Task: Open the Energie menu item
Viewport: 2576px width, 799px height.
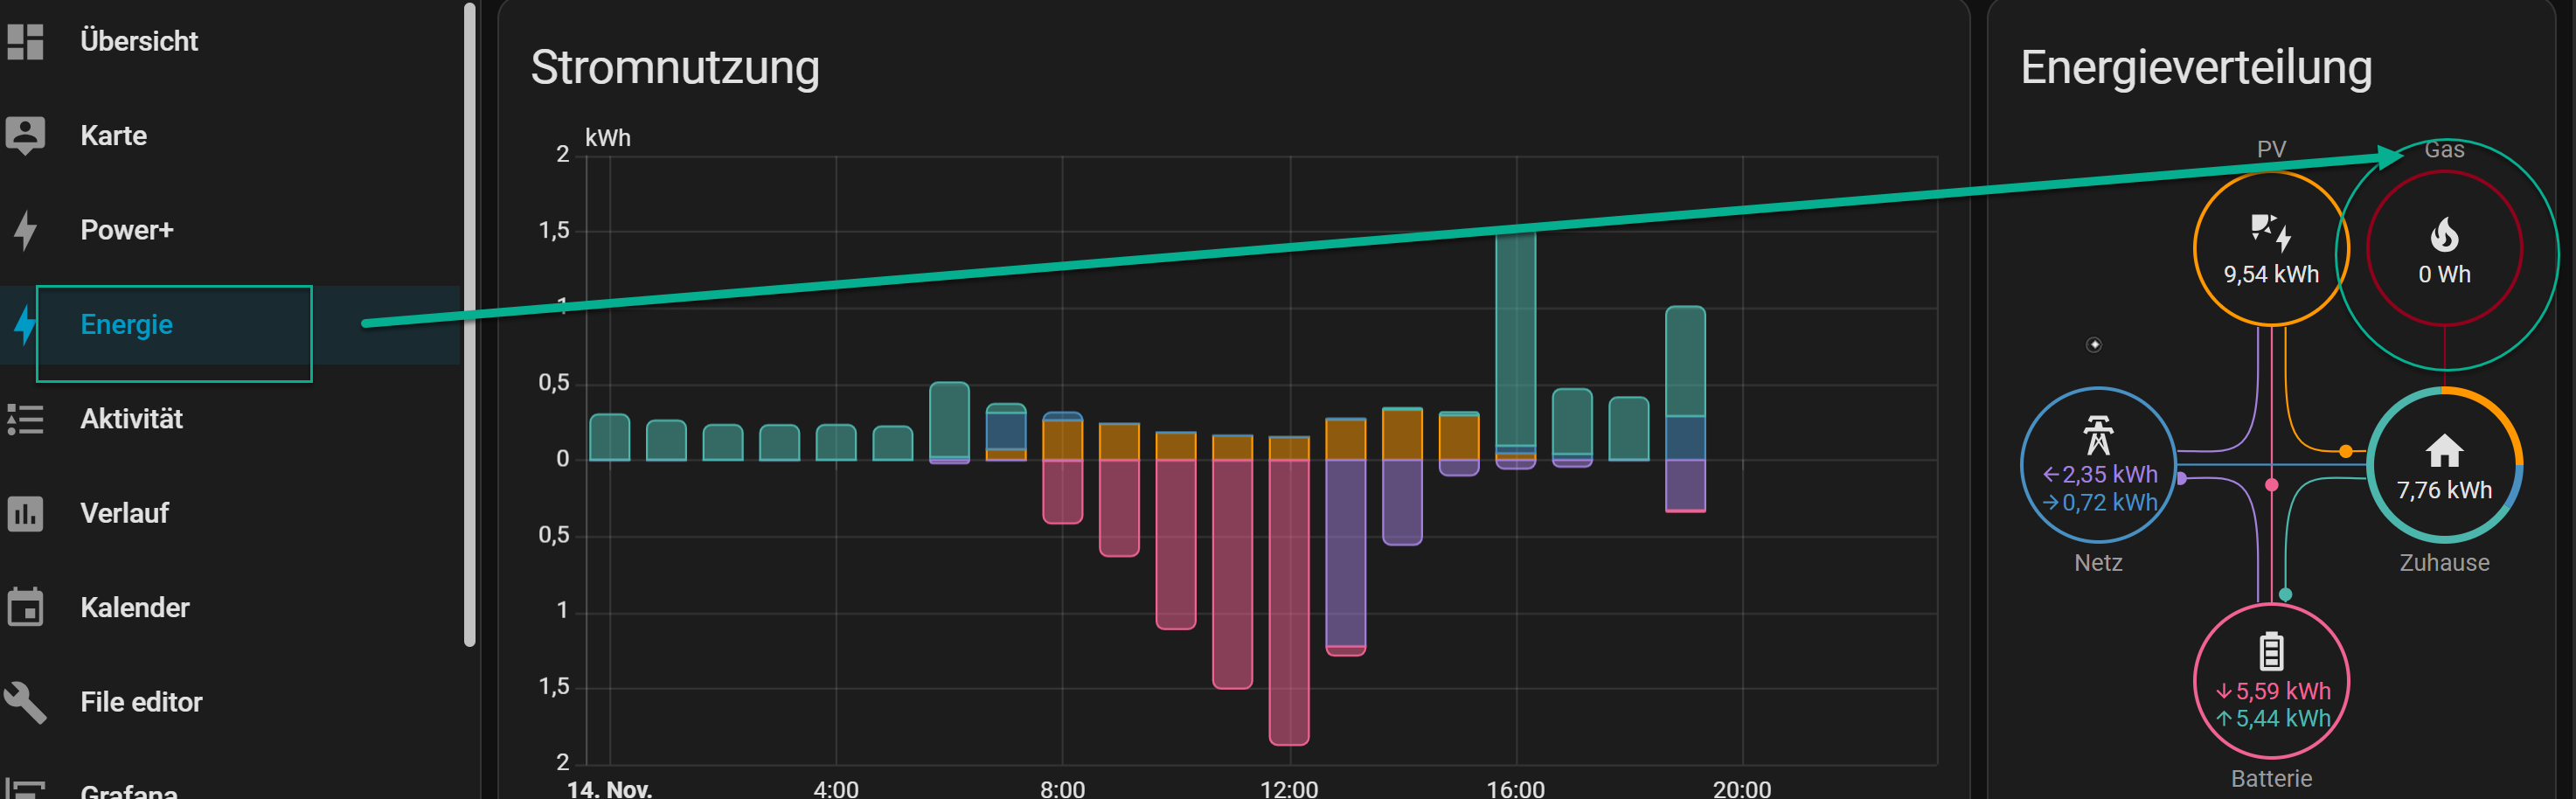Action: (126, 325)
